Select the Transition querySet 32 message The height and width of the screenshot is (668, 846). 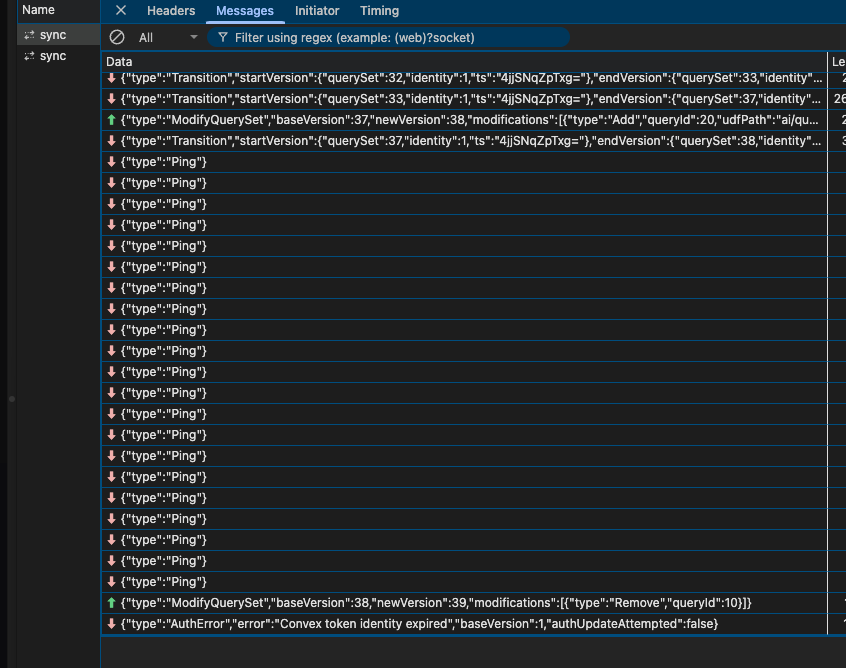pyautogui.click(x=464, y=78)
